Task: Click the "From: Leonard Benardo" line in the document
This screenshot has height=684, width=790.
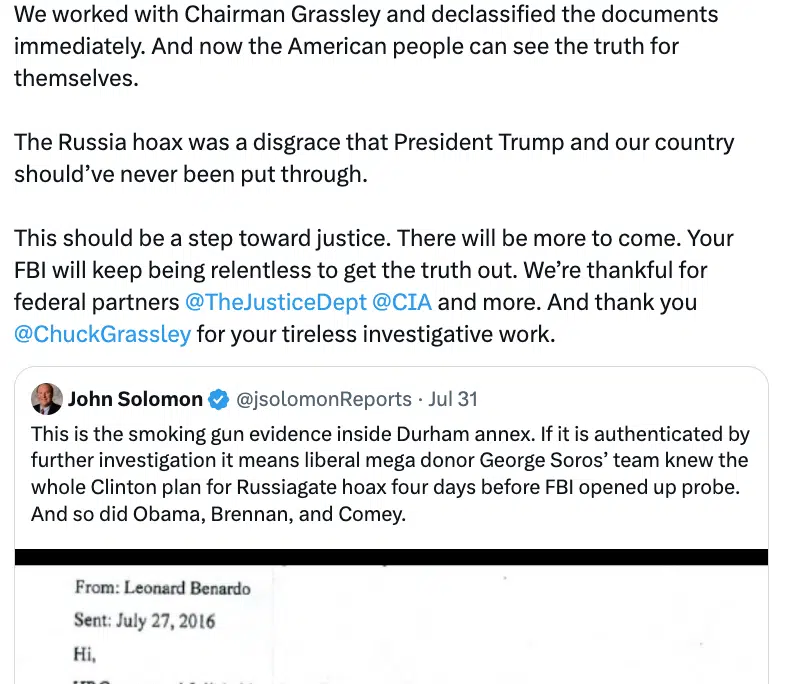Action: 162,588
